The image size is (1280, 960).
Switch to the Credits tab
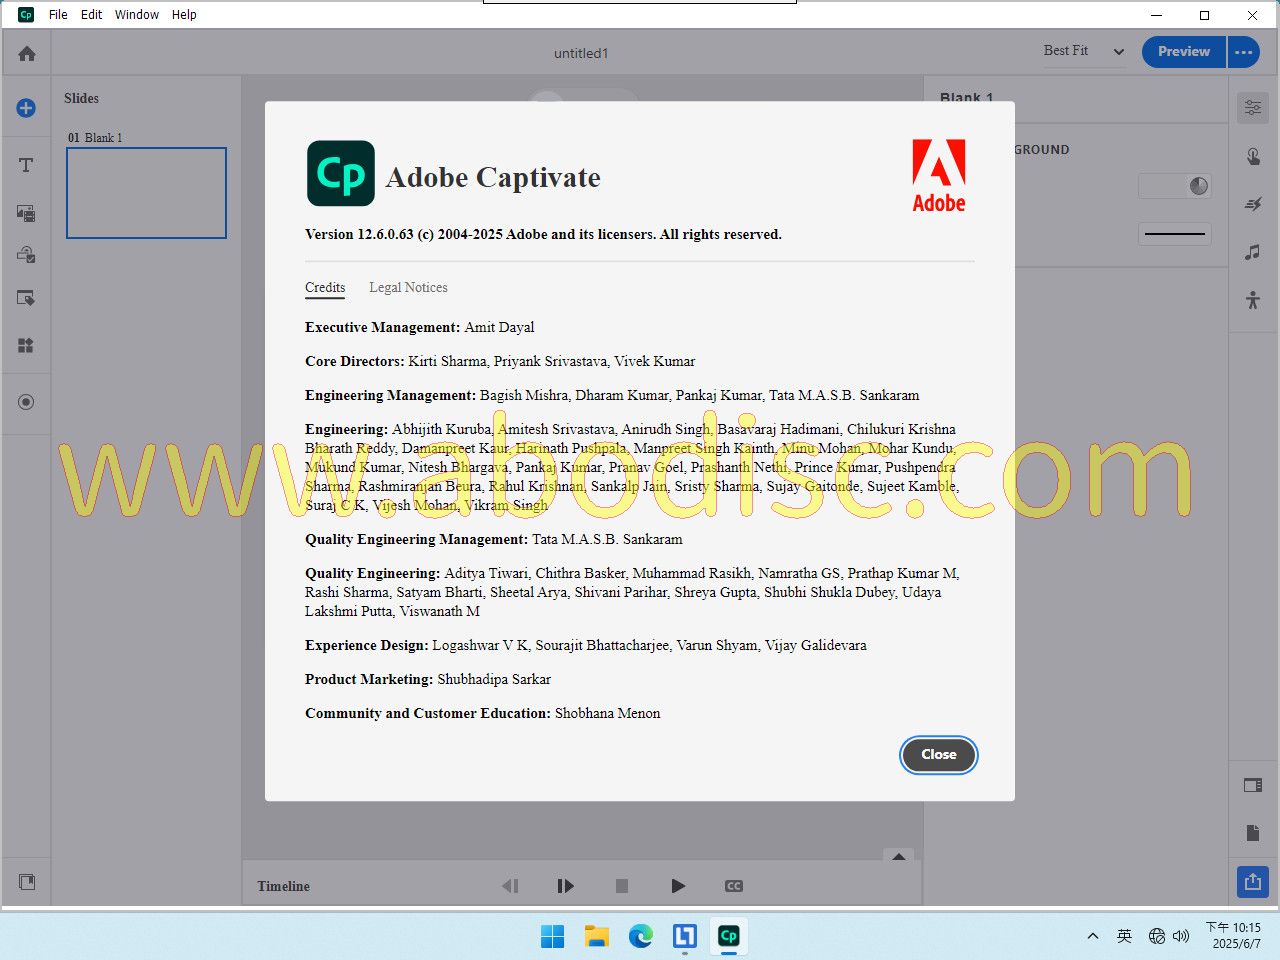pyautogui.click(x=325, y=288)
